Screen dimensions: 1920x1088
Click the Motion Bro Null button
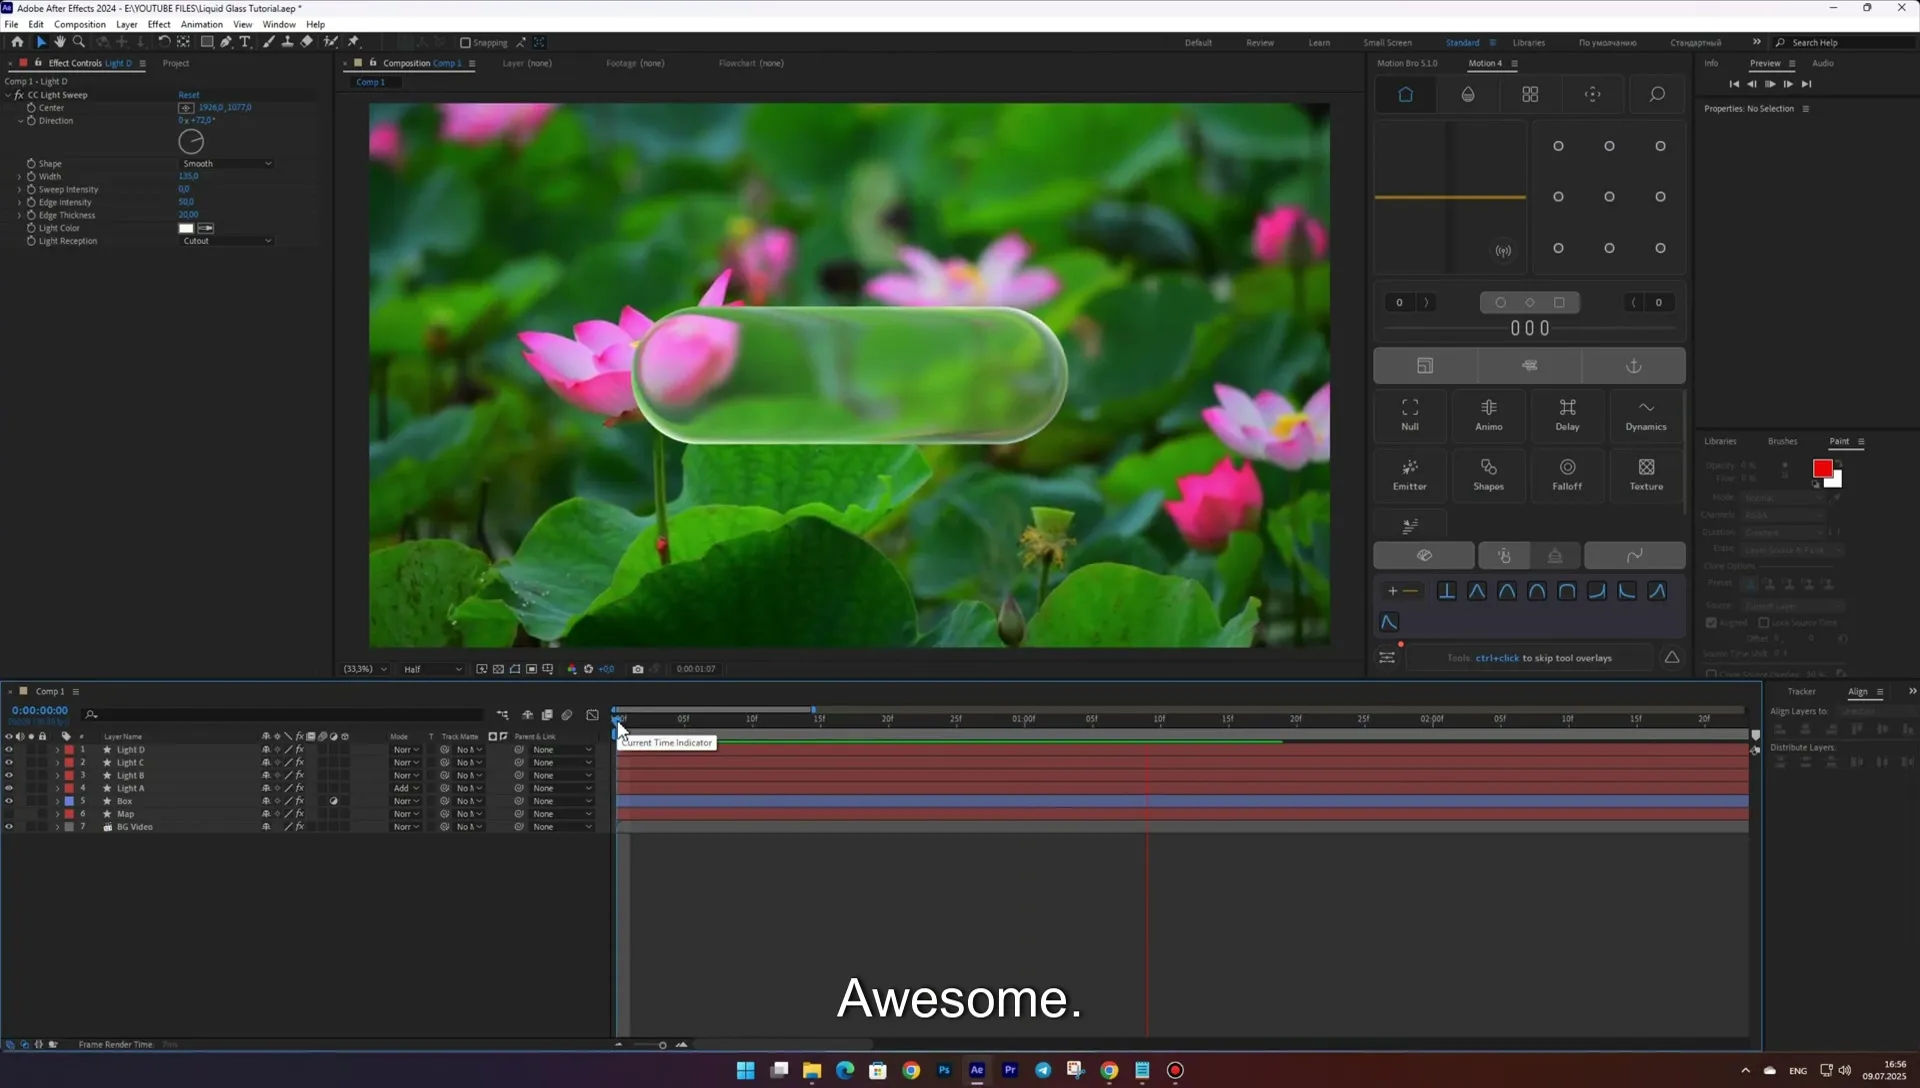1409,414
